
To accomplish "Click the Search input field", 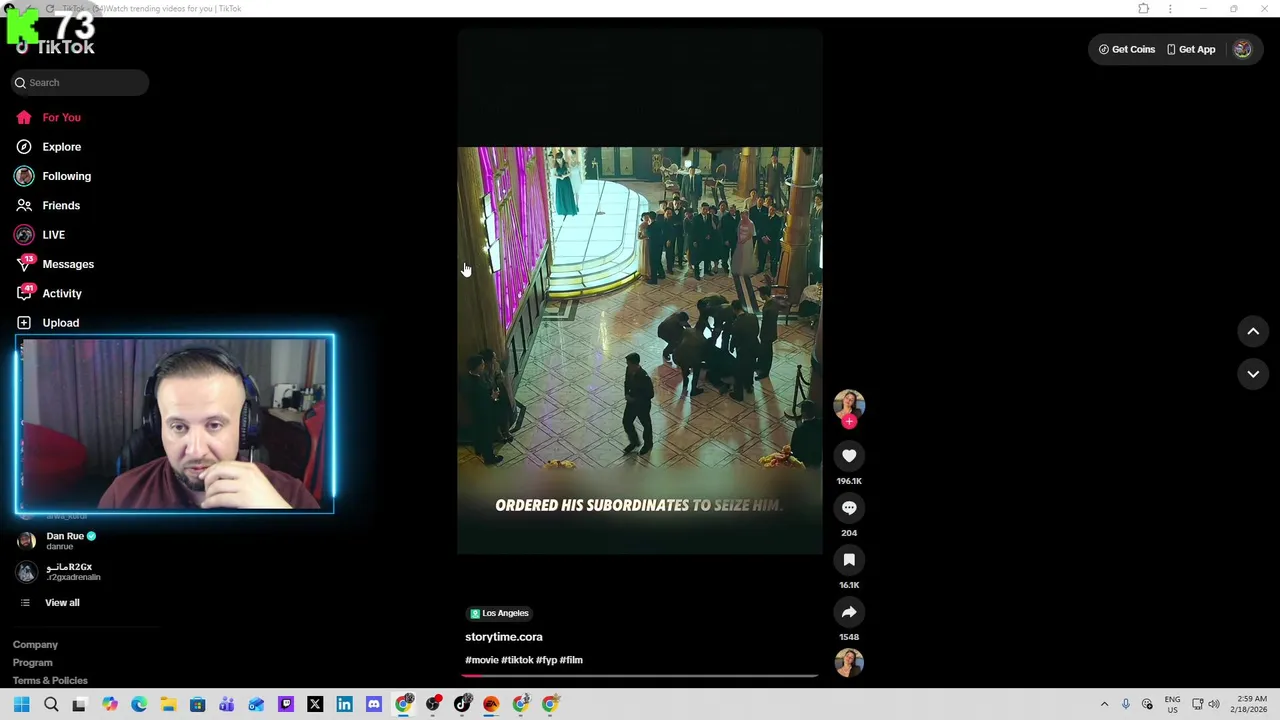I will click(80, 83).
